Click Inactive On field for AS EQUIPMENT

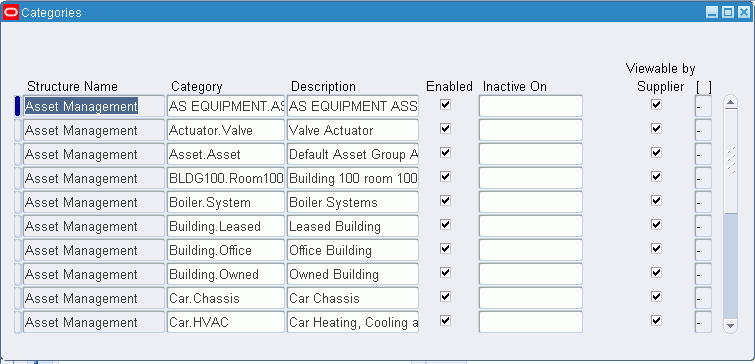point(531,106)
